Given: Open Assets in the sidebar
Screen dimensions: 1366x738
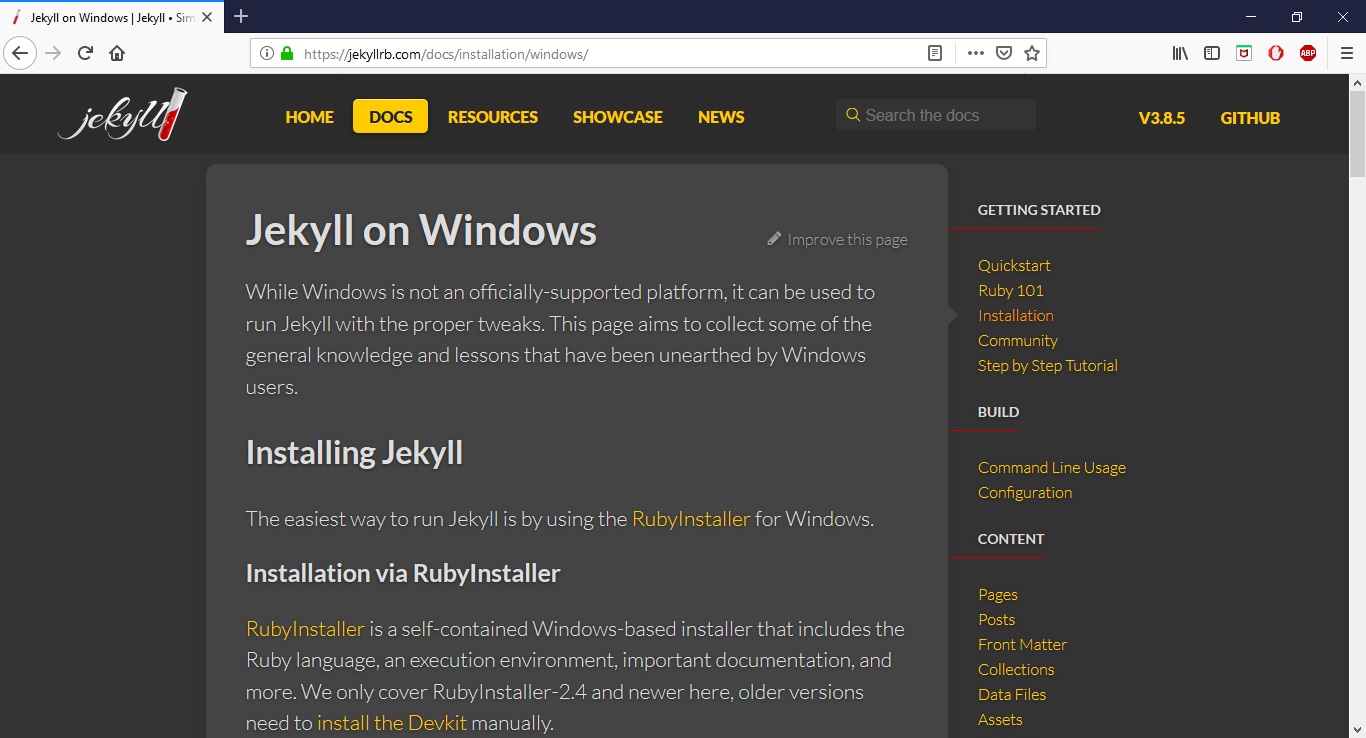Looking at the screenshot, I should click(x=1000, y=719).
